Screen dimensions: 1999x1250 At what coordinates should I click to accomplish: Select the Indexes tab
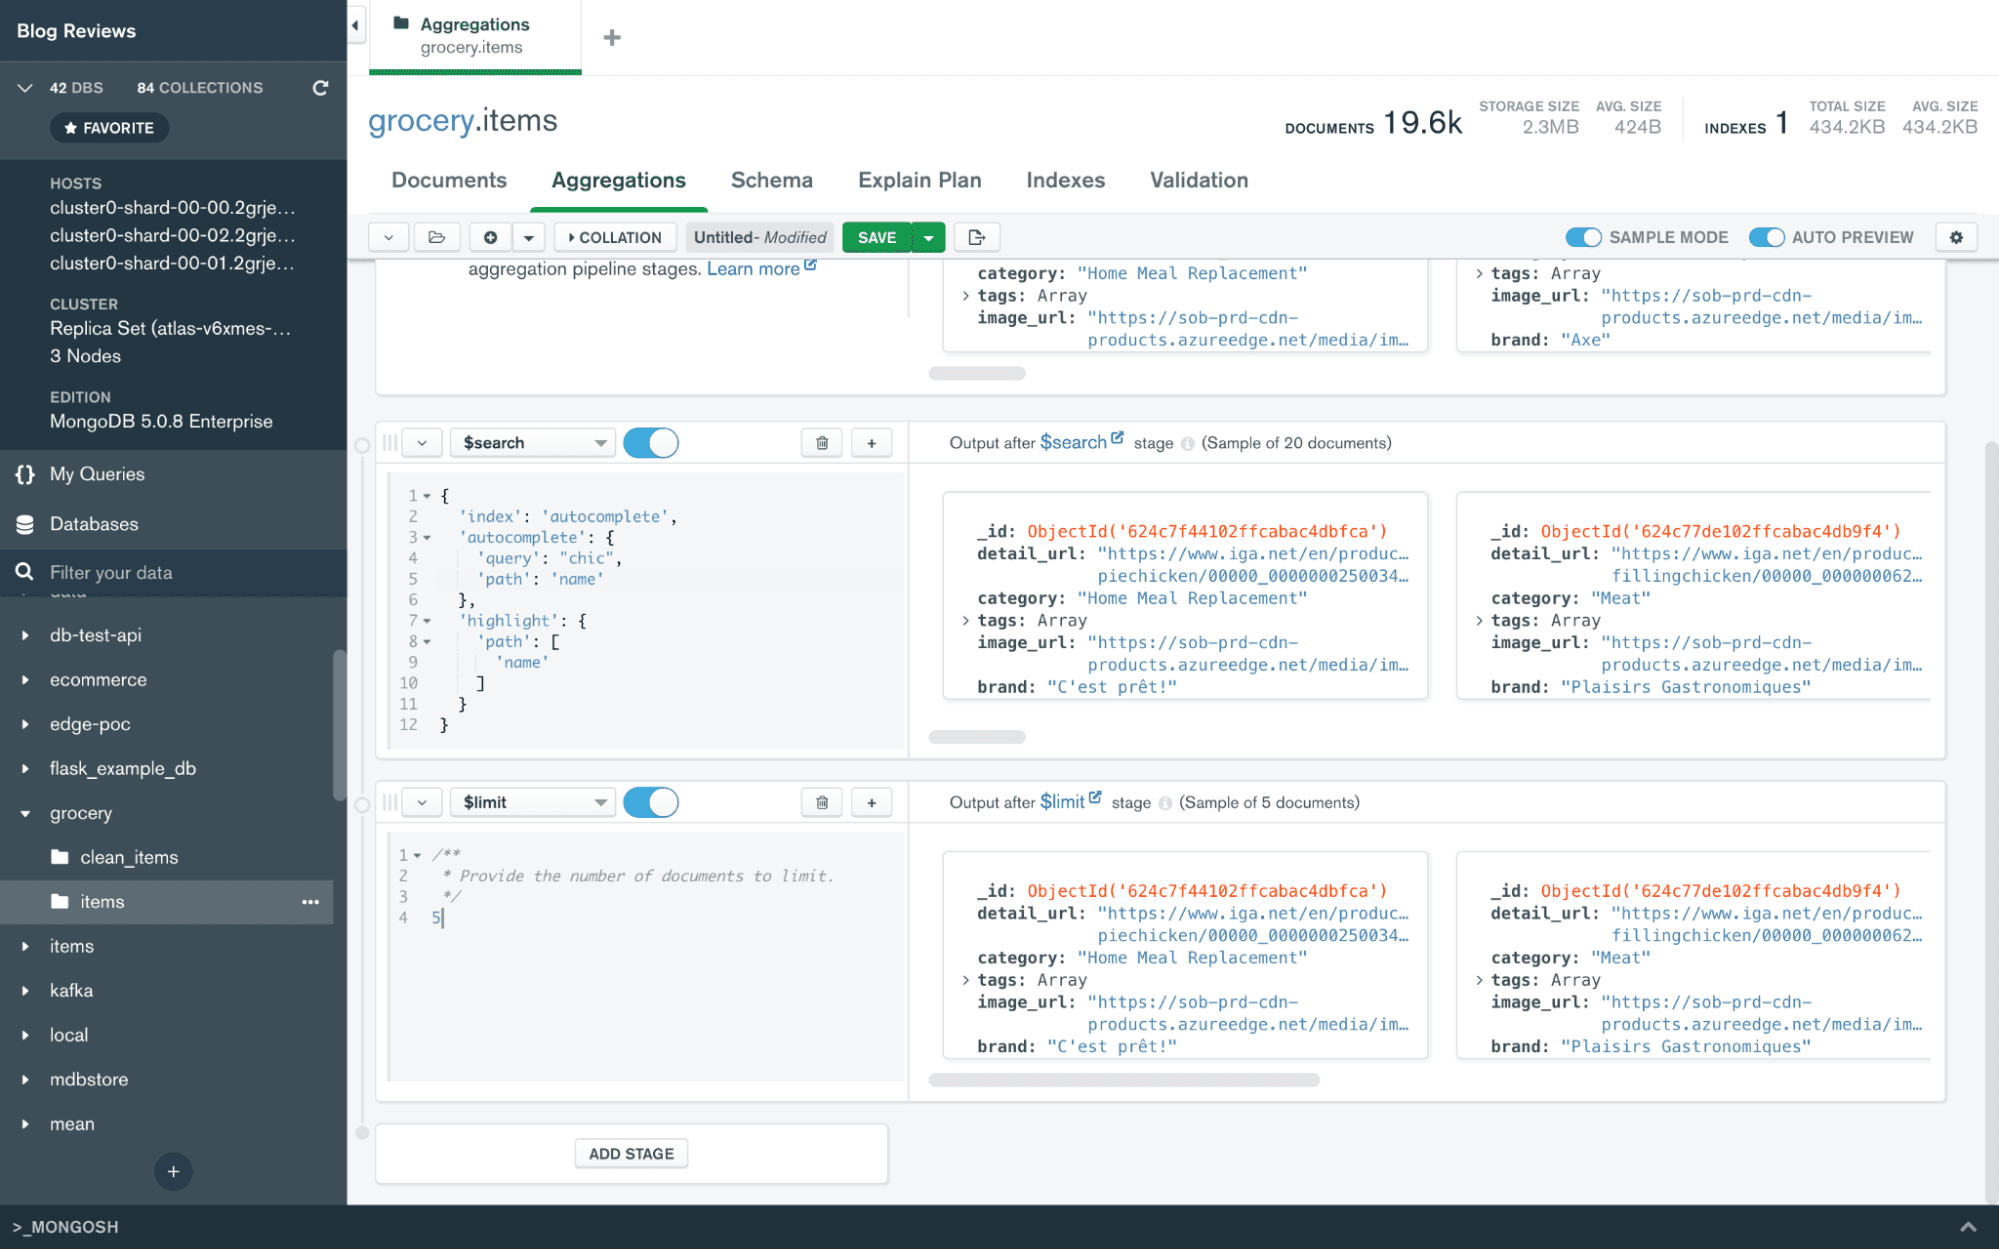[x=1066, y=180]
